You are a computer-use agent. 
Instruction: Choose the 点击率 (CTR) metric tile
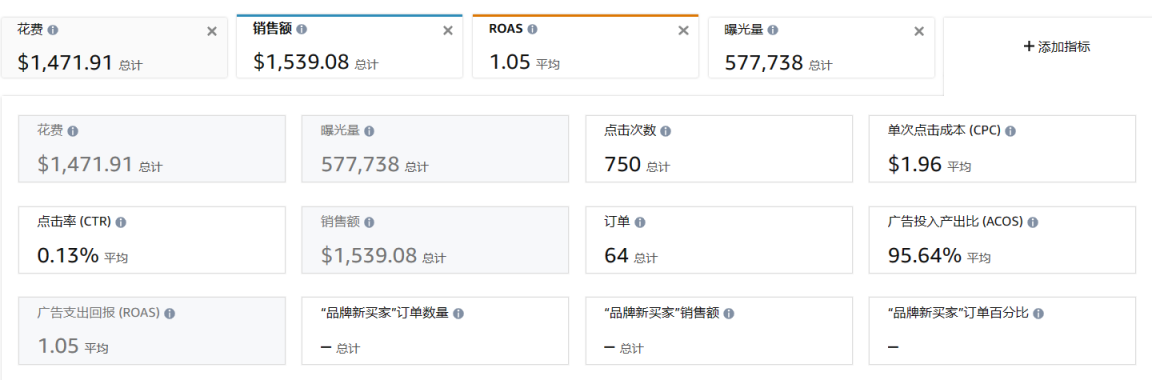coord(152,240)
